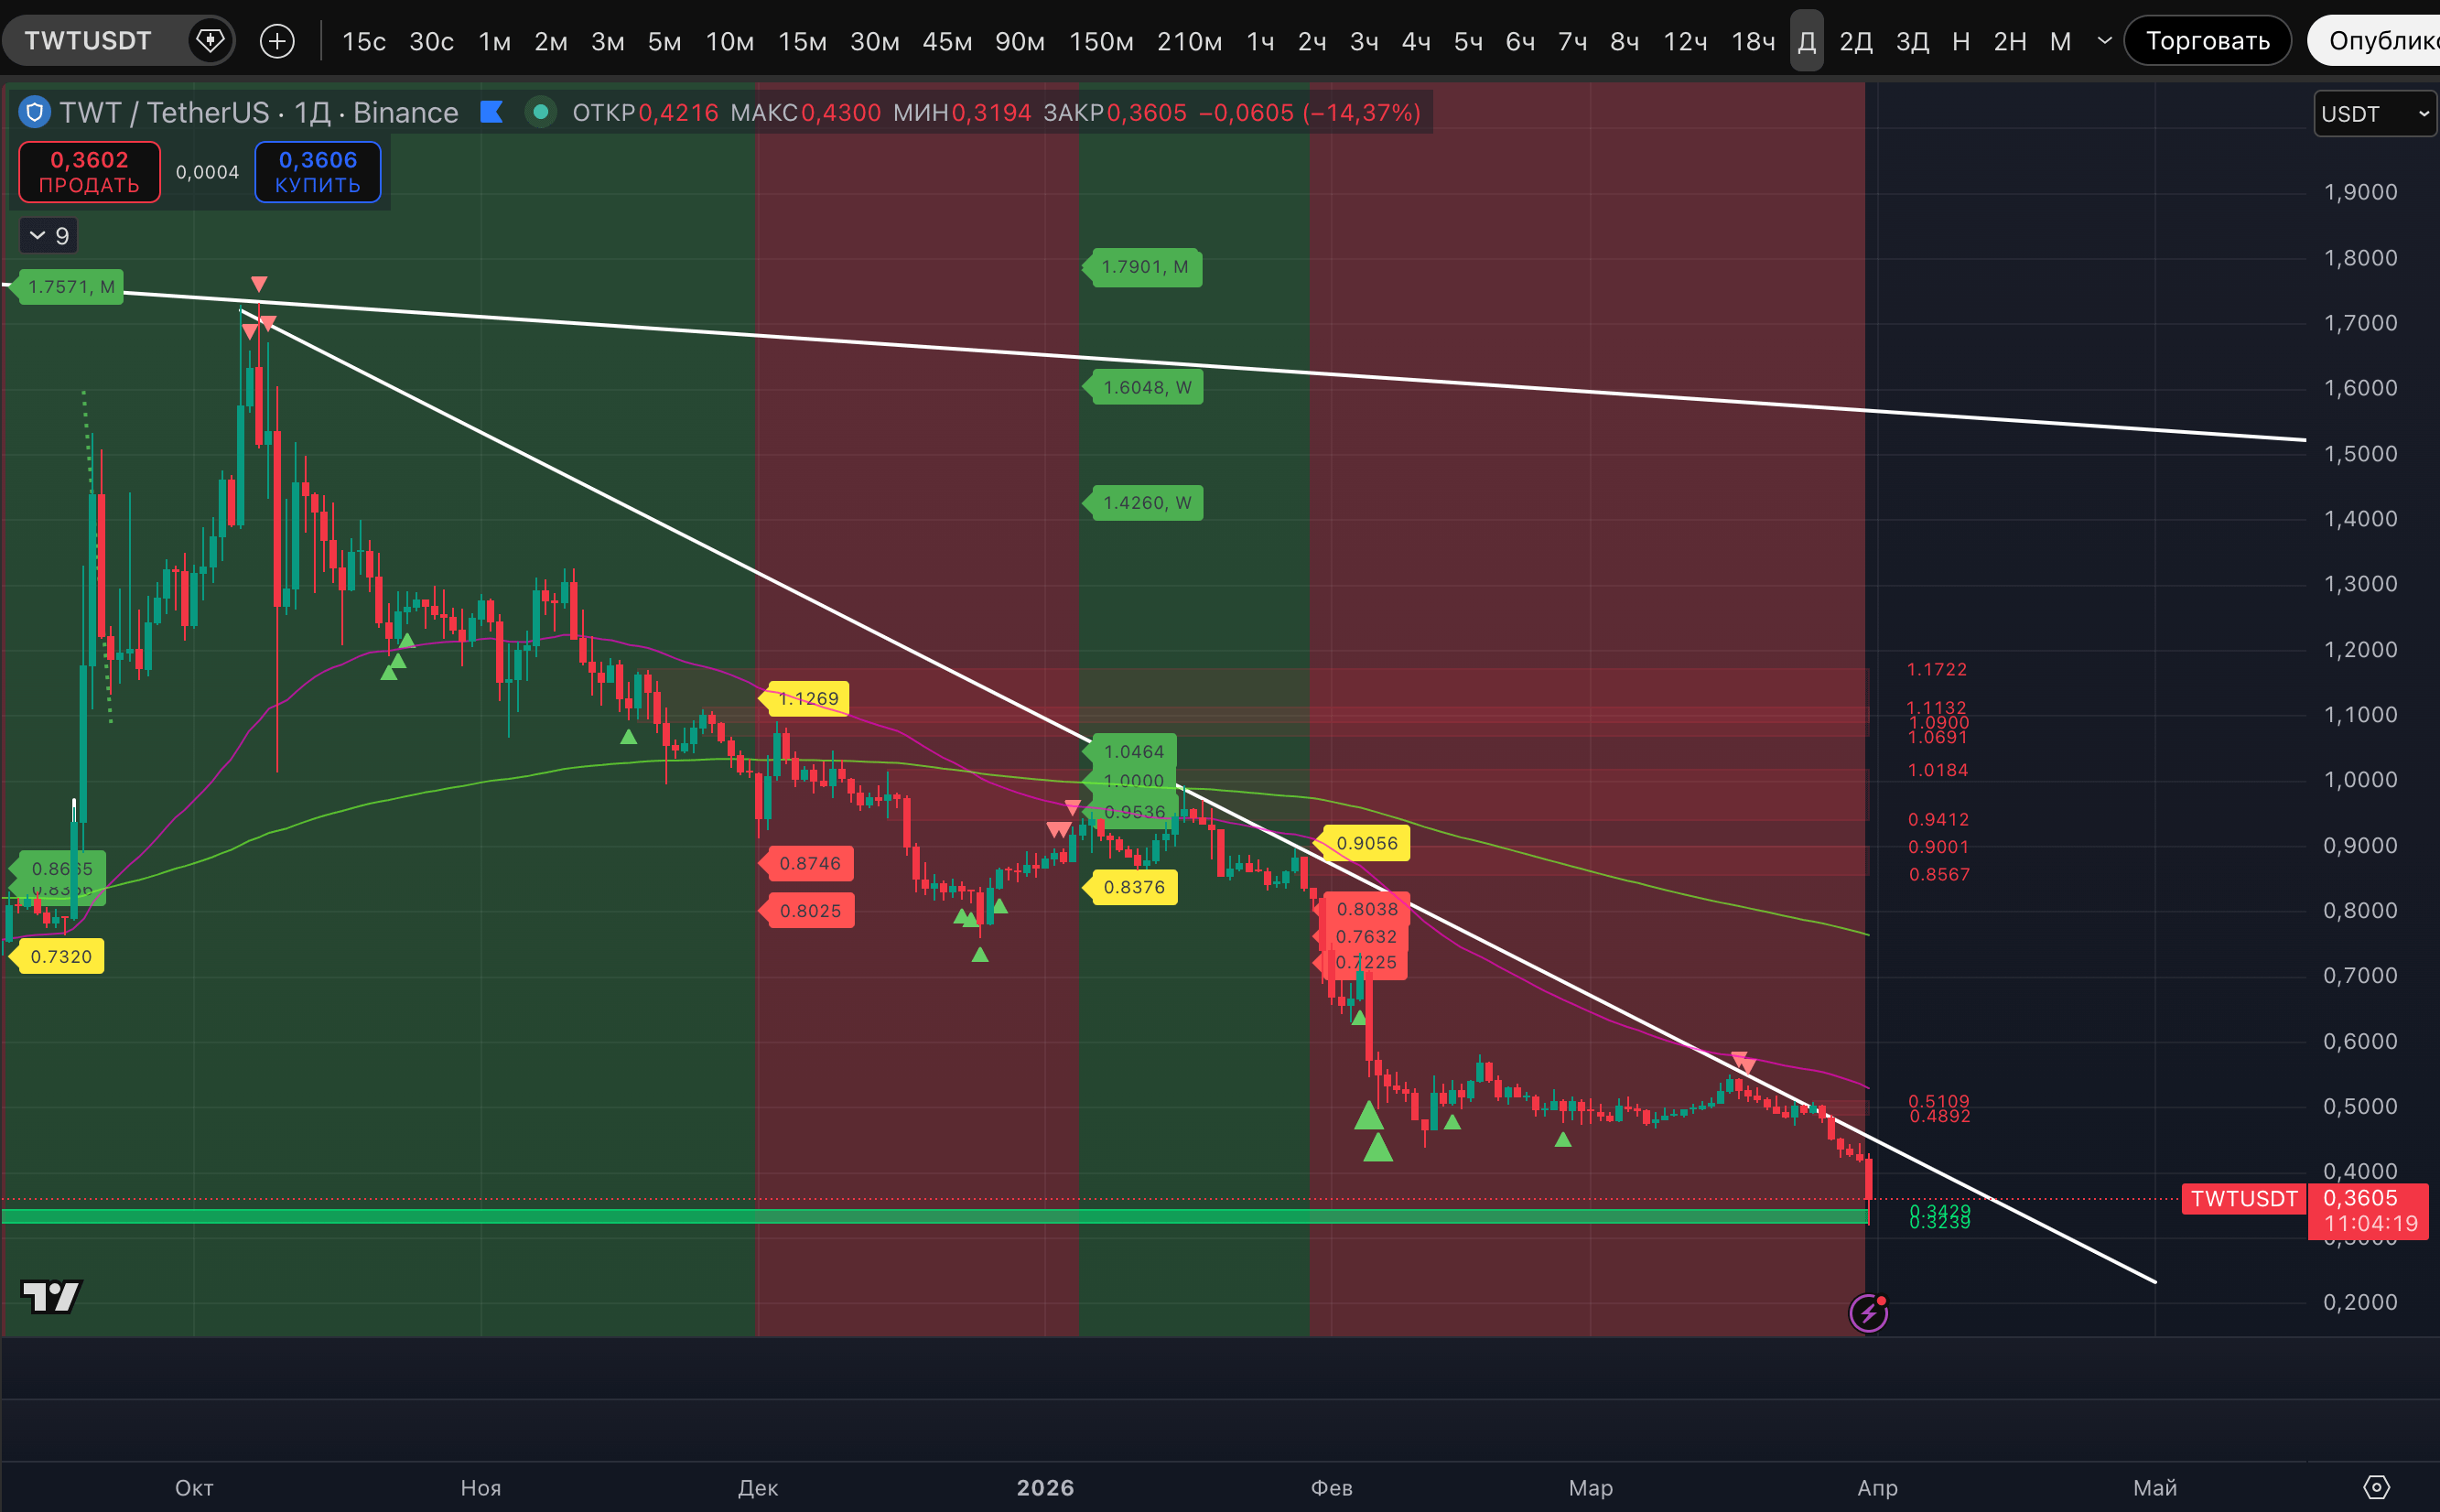This screenshot has width=2440, height=1512.
Task: Click the TWT shield logo icon
Action: pyautogui.click(x=35, y=112)
